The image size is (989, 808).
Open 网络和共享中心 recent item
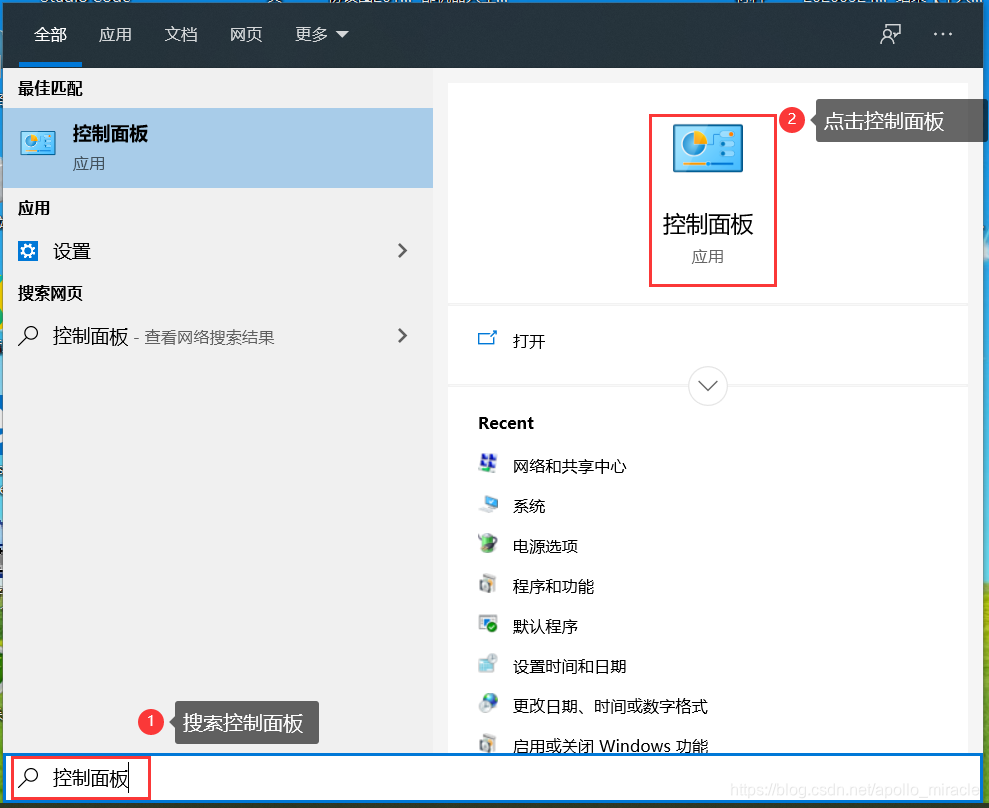pyautogui.click(x=569, y=466)
